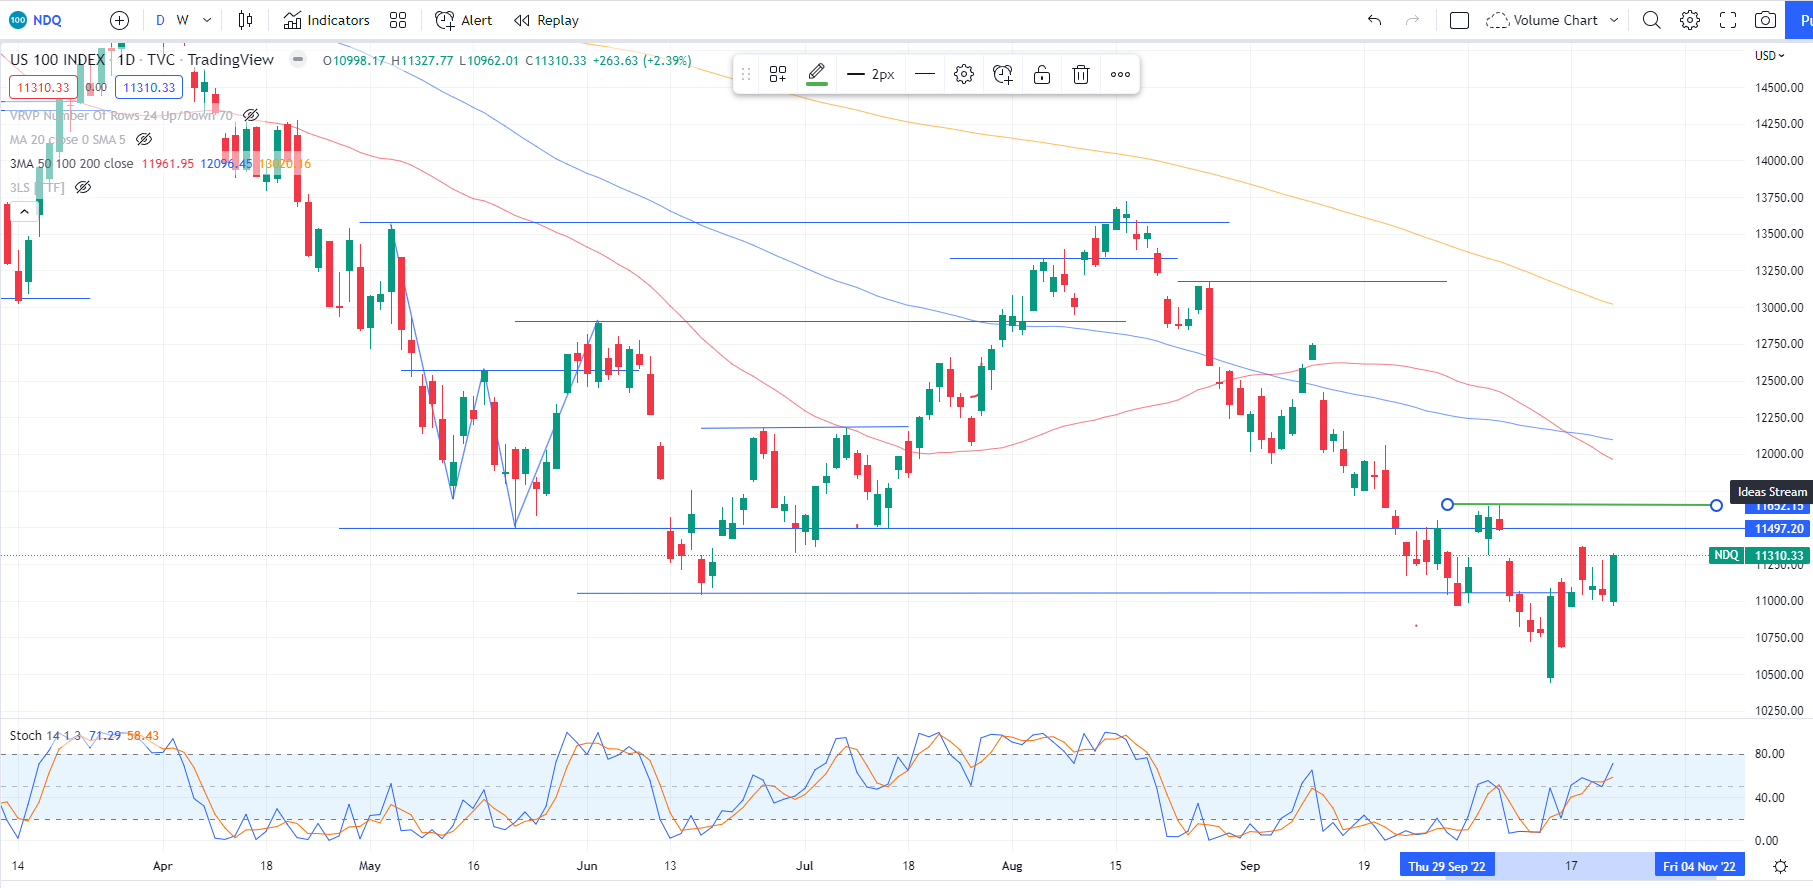Toggle visibility of the VRVP indicator
This screenshot has width=1813, height=888.
click(251, 115)
